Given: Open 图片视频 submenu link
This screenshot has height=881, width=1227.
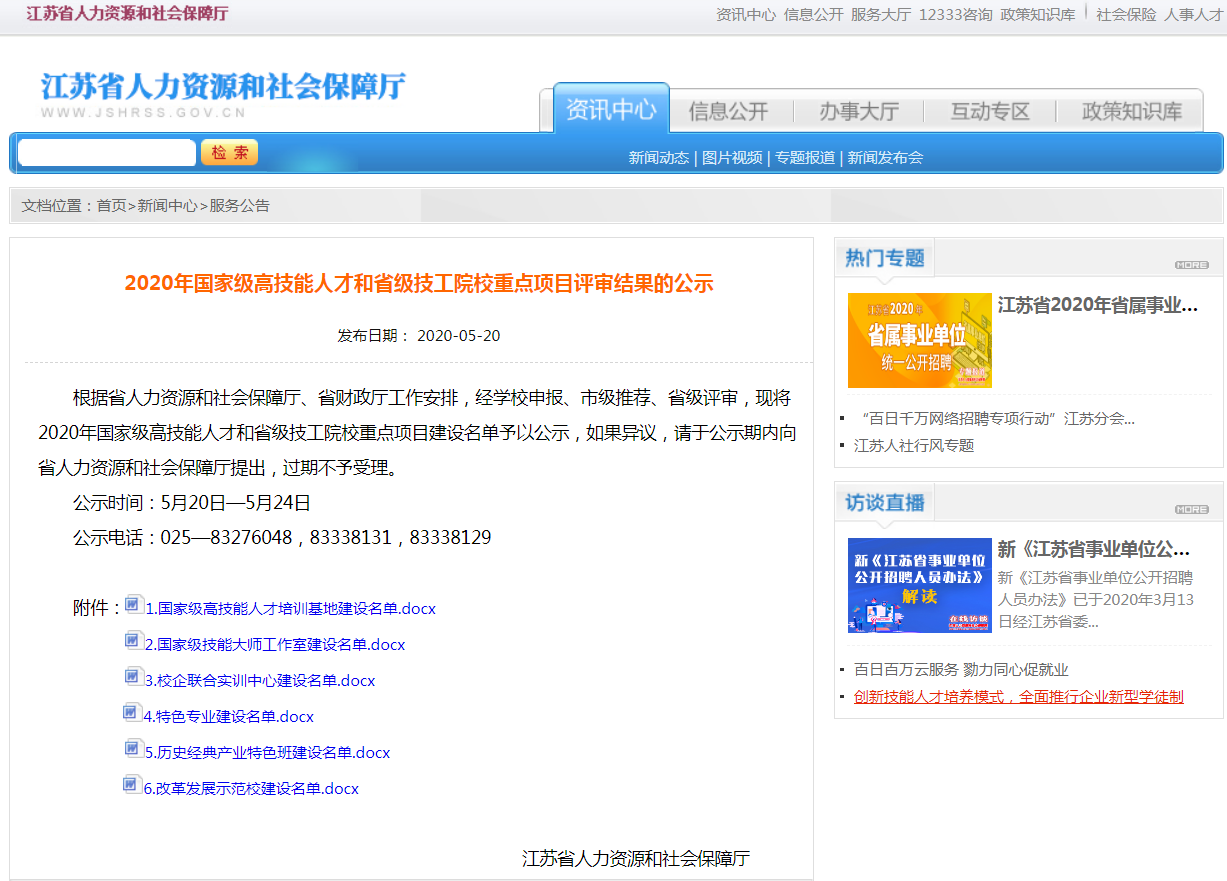Looking at the screenshot, I should pyautogui.click(x=731, y=157).
